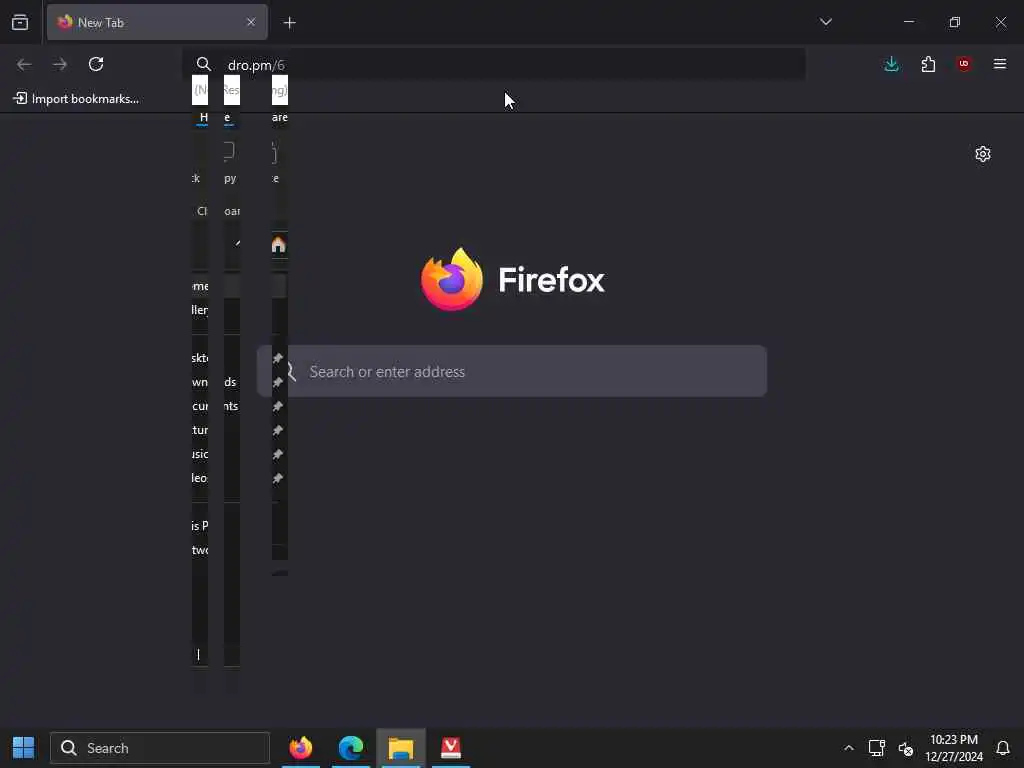This screenshot has height=768, width=1024.
Task: Restore down the Firefox window
Action: point(955,22)
